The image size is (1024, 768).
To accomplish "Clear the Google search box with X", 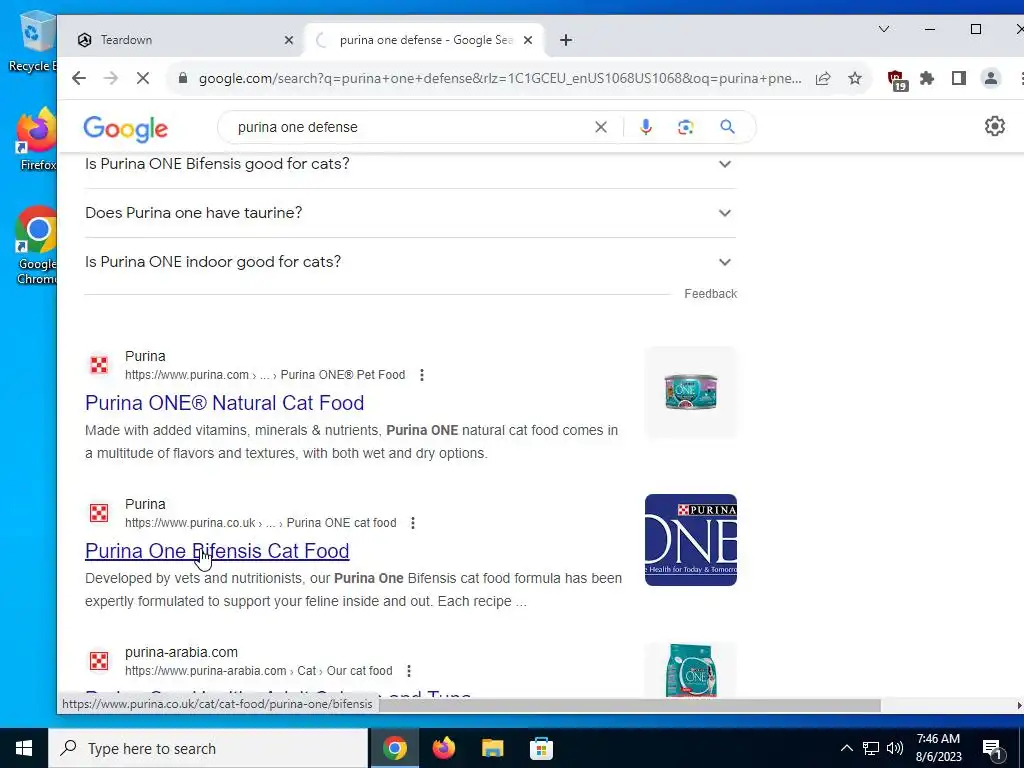I will pos(601,127).
